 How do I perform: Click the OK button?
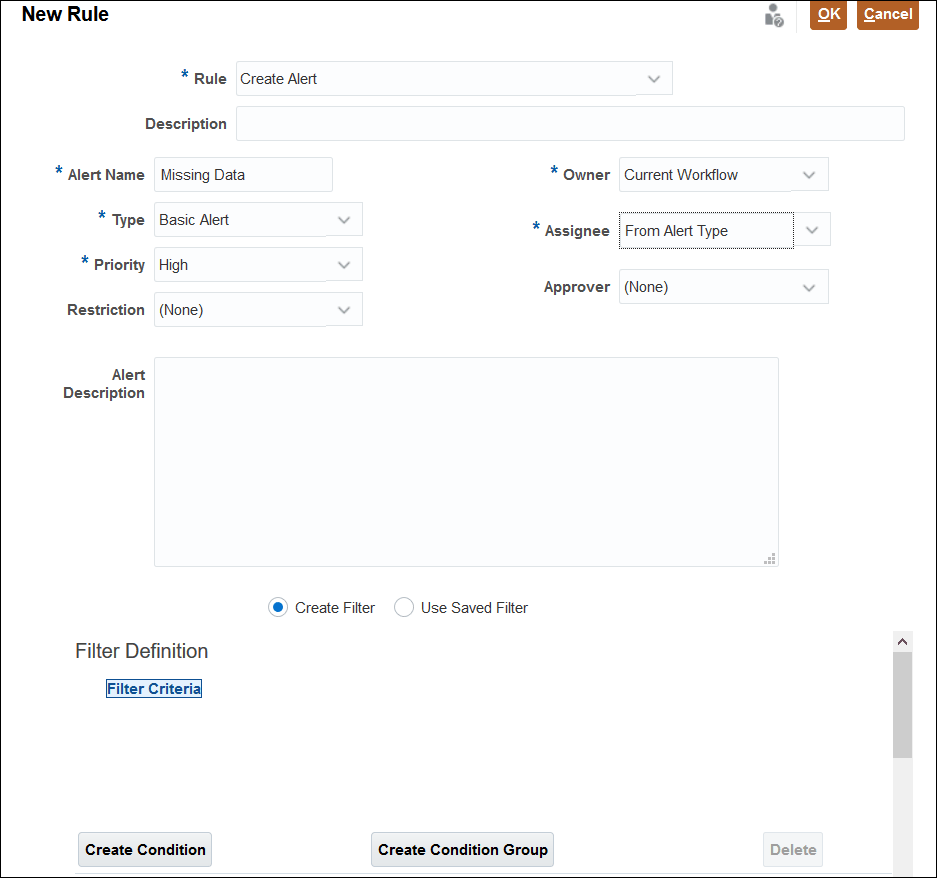click(828, 15)
